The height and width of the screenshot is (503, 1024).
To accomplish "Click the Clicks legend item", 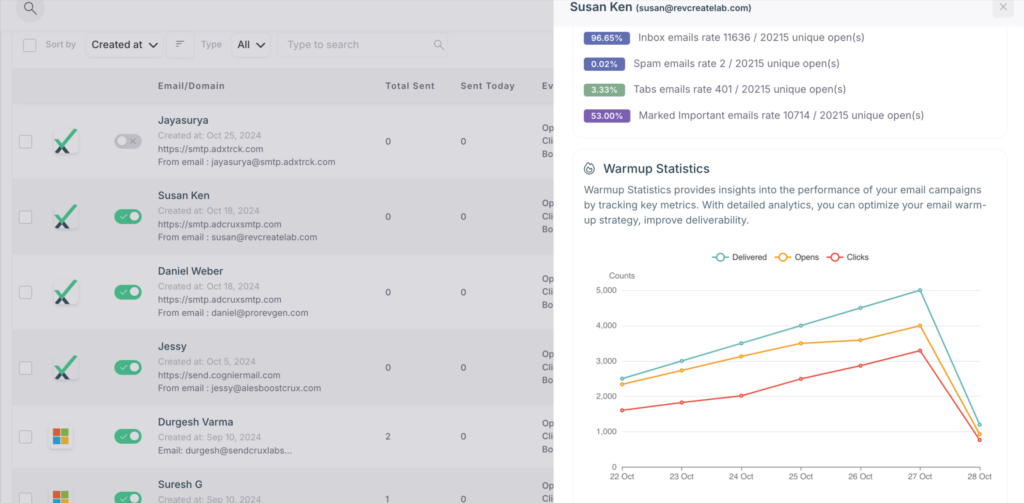I will click(848, 257).
